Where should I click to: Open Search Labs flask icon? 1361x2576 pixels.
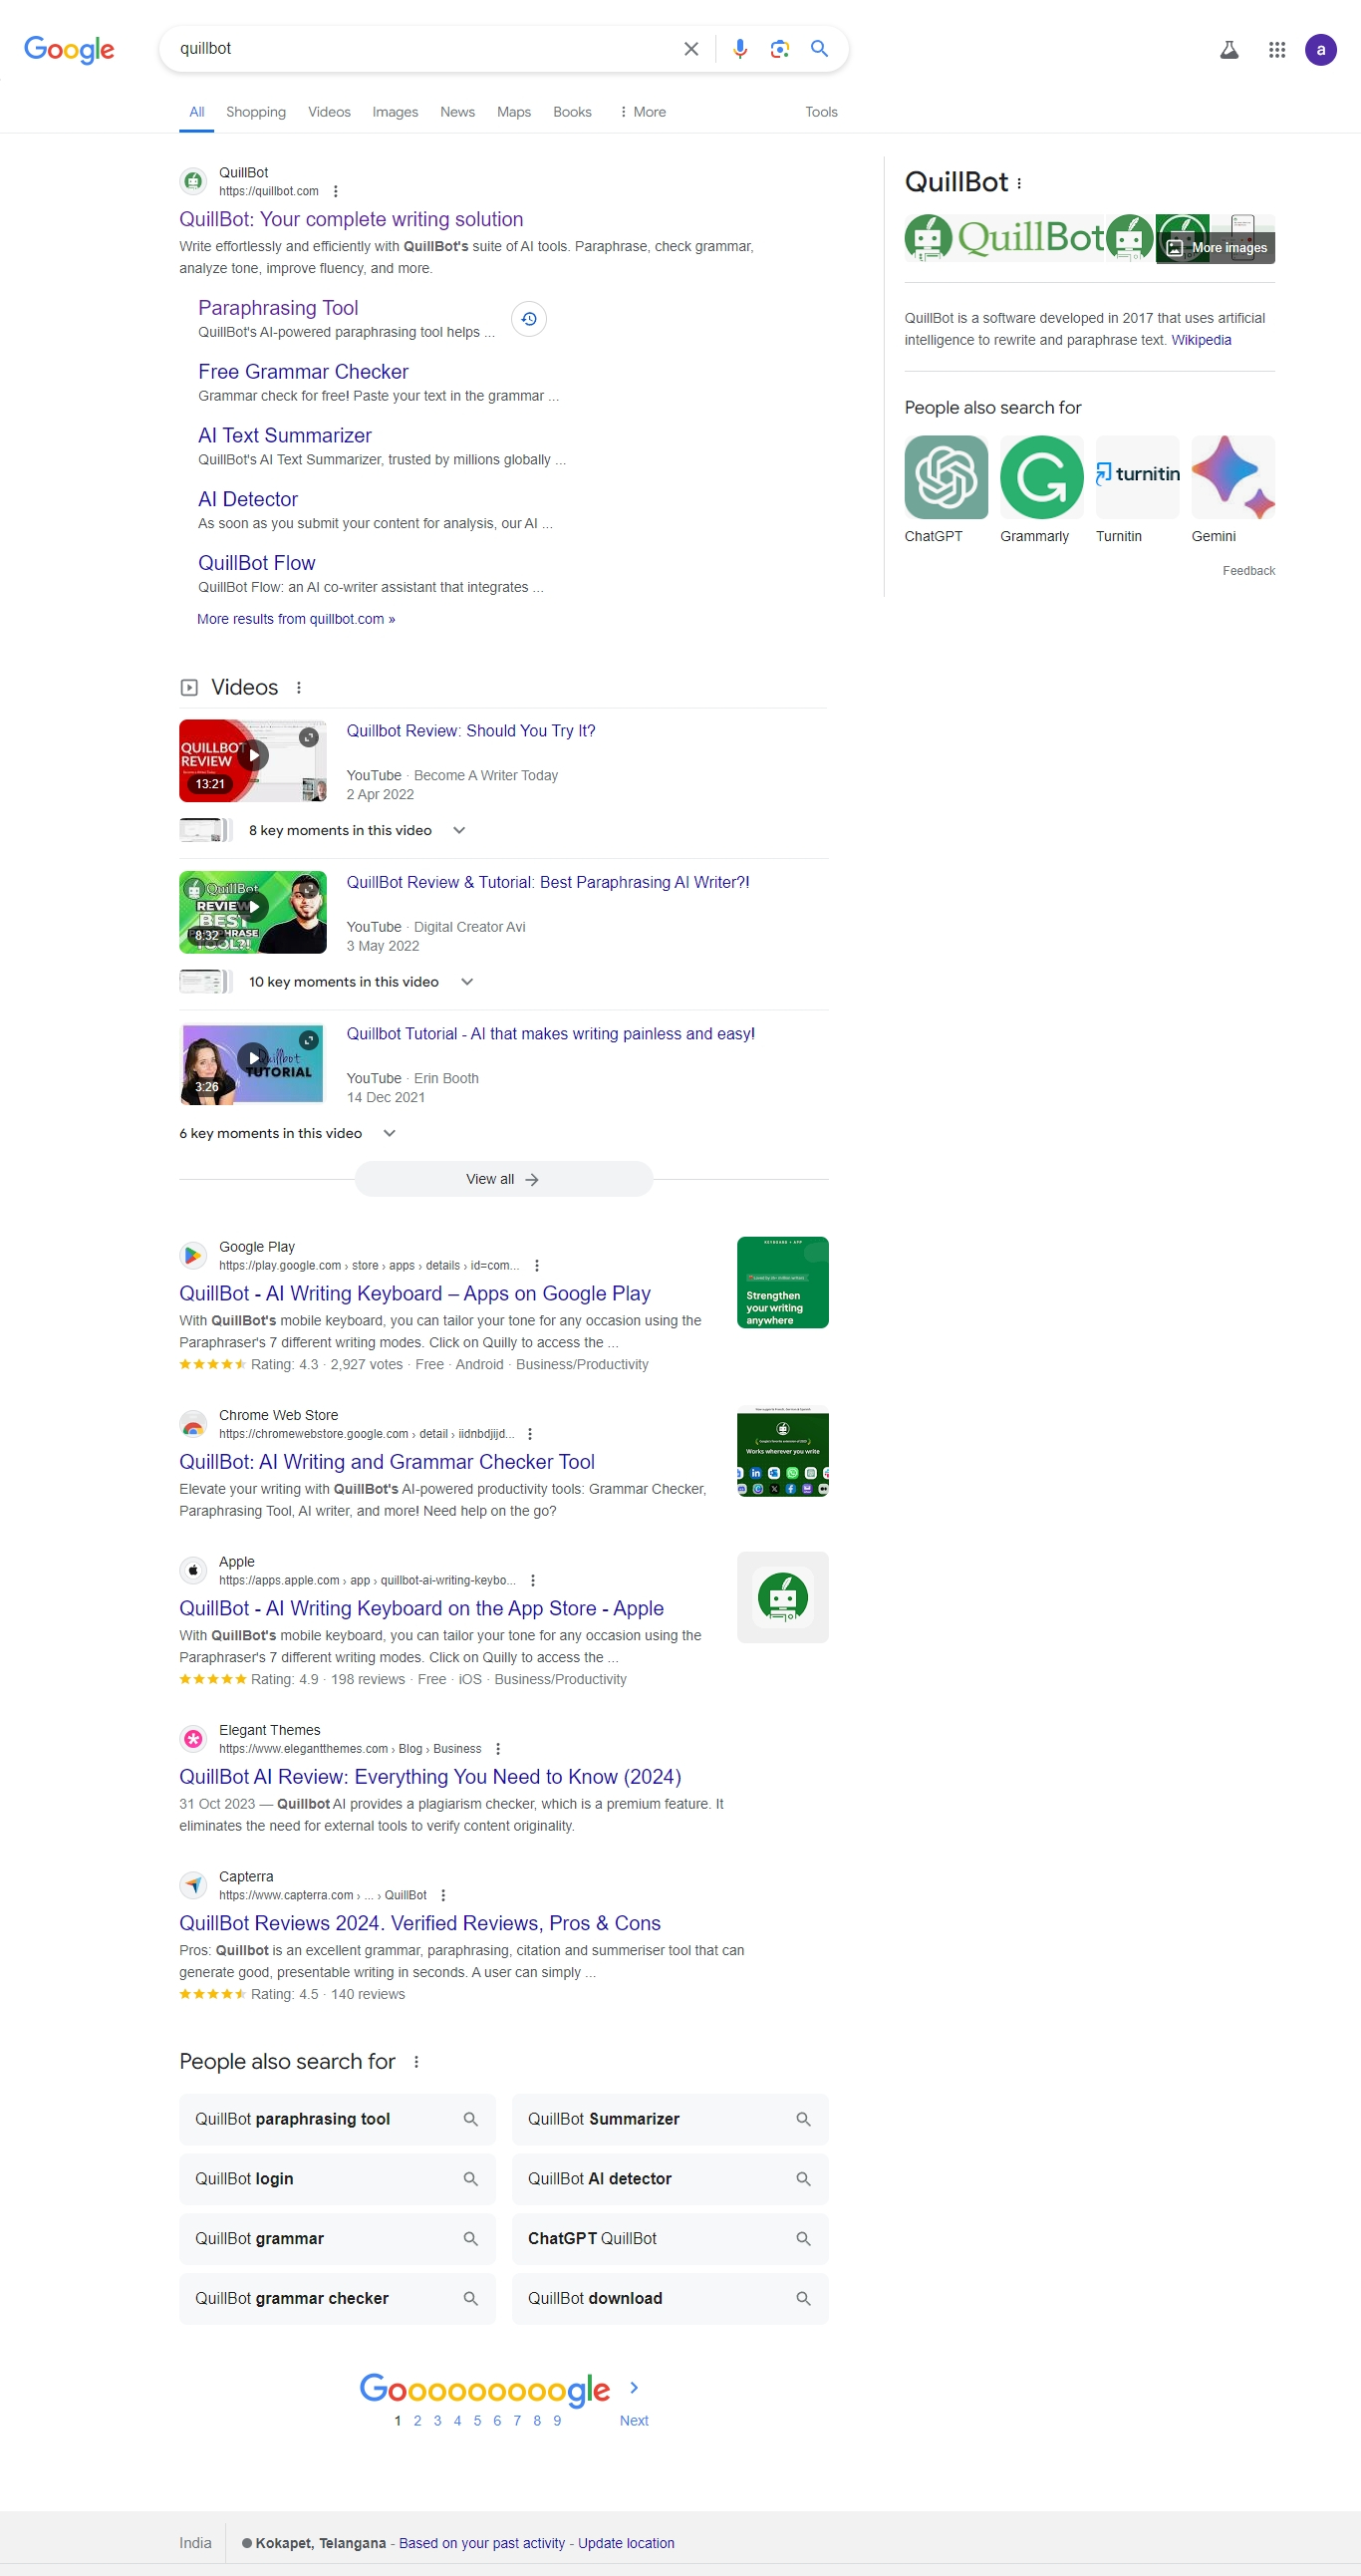point(1229,50)
